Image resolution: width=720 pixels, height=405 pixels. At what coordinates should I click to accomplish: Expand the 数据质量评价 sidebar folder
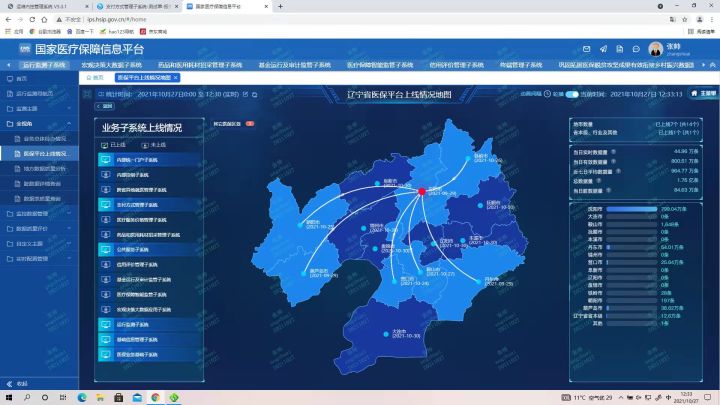click(39, 229)
